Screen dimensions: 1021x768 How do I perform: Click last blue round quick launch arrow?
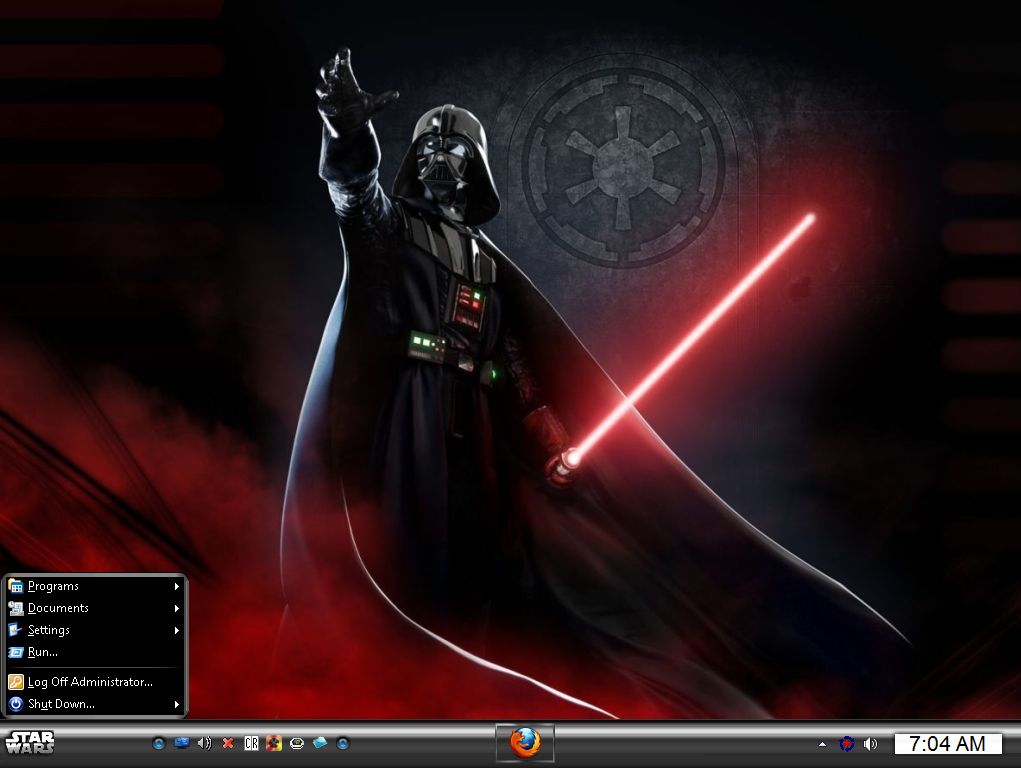tap(343, 743)
